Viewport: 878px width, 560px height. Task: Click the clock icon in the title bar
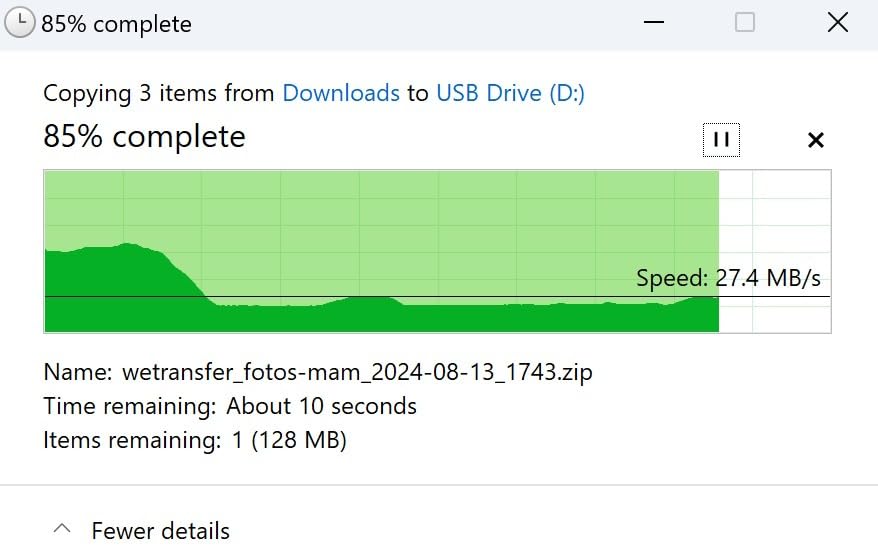click(x=19, y=23)
